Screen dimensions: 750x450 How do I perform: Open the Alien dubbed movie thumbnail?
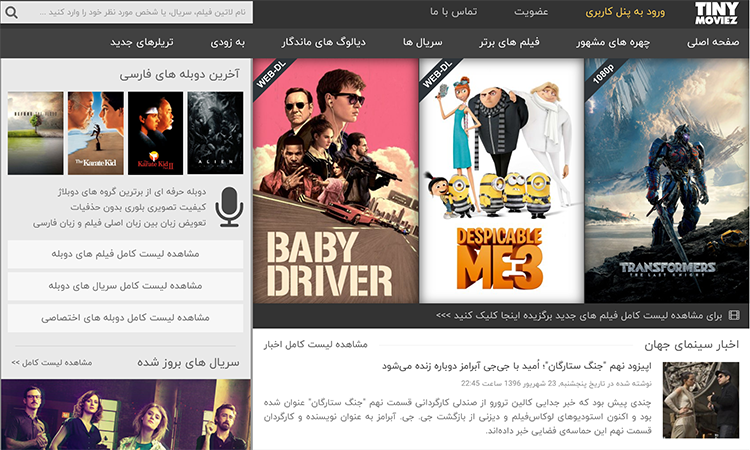pos(215,133)
